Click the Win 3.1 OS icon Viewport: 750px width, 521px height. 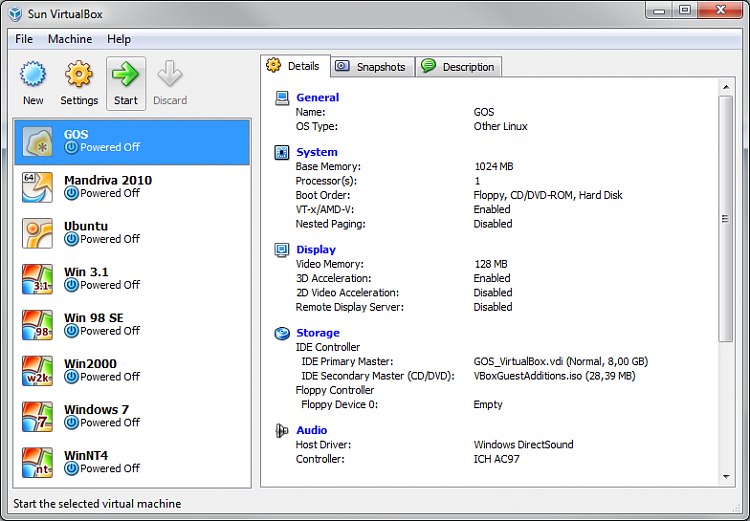click(37, 279)
